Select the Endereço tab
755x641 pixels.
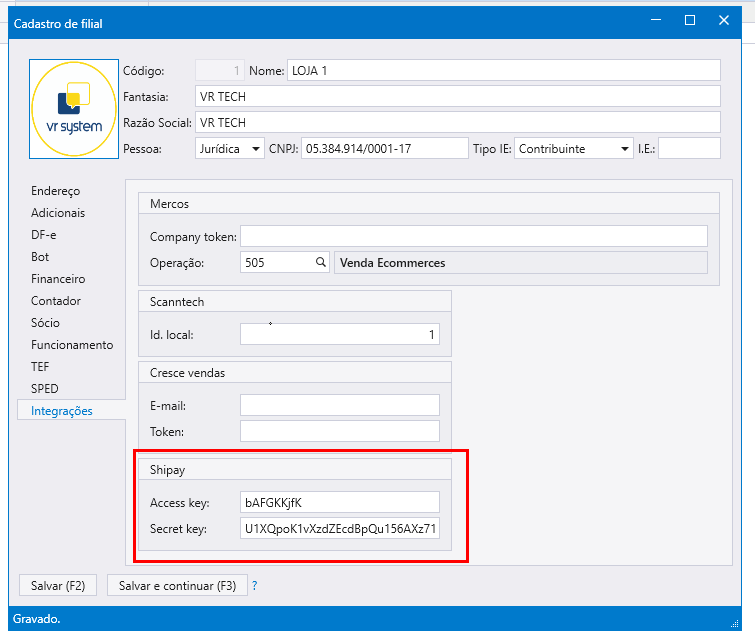pyautogui.click(x=55, y=191)
